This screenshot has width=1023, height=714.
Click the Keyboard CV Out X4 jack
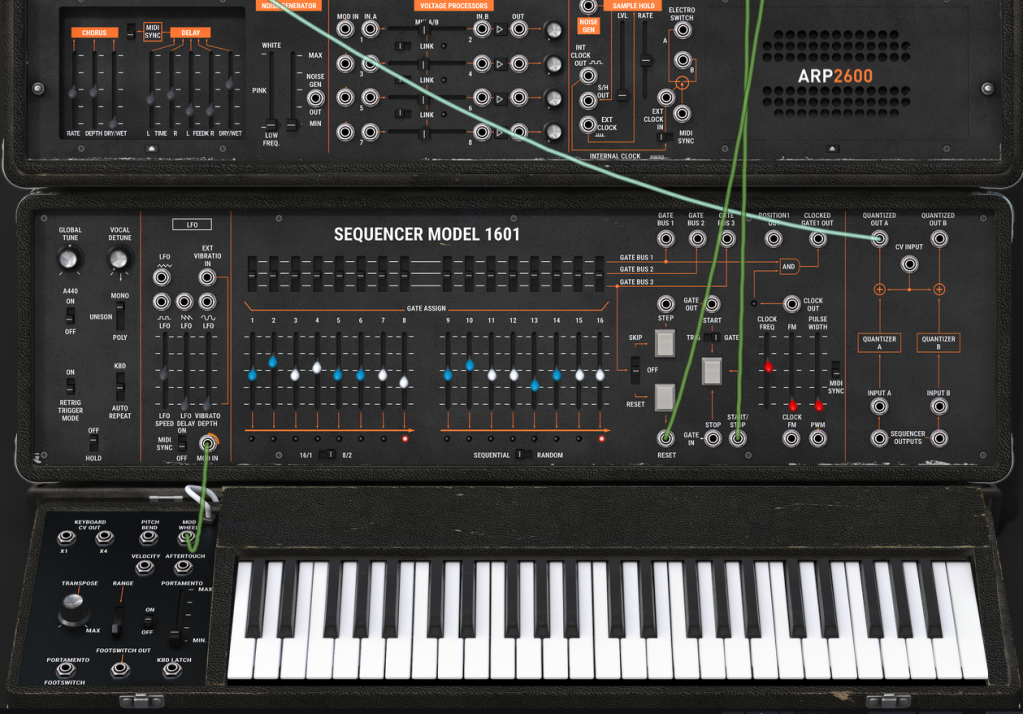[104, 538]
